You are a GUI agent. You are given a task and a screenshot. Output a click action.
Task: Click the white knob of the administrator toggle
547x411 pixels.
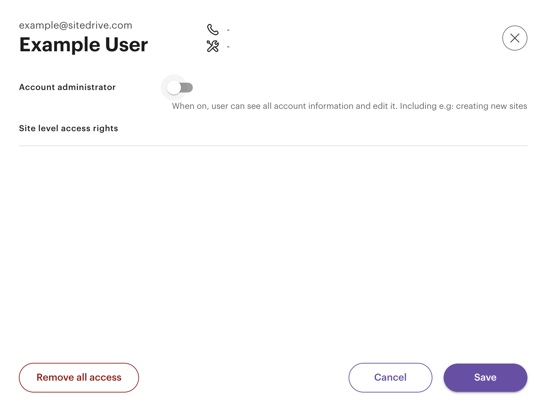[173, 88]
